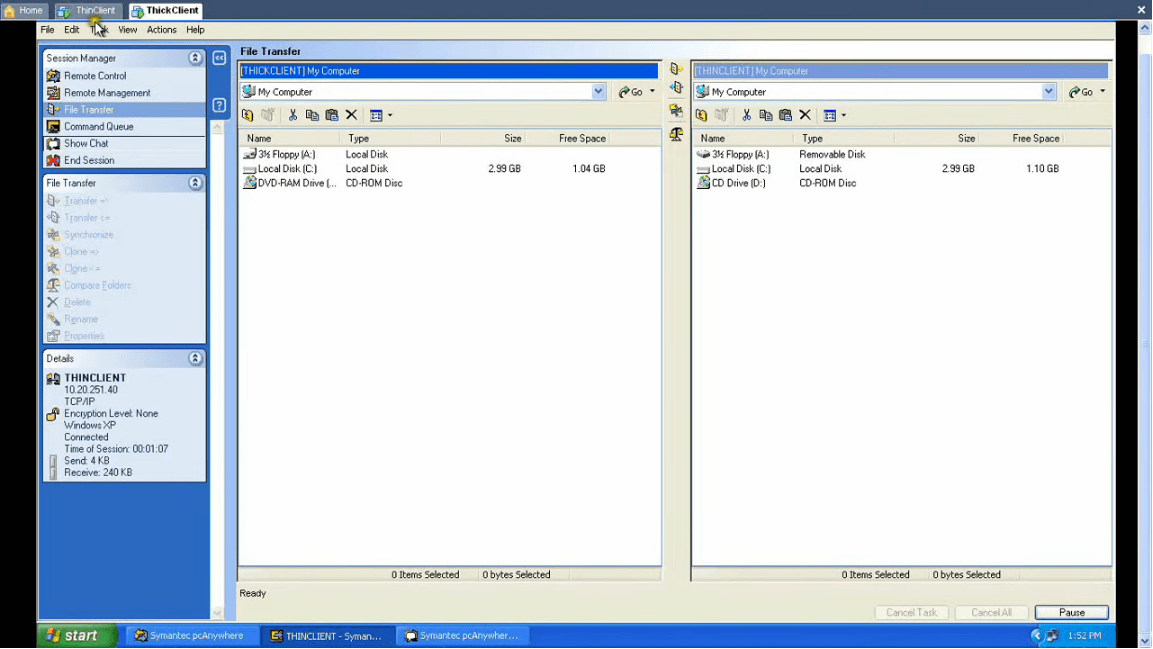
Task: Open the Windows start button
Action: pos(76,636)
